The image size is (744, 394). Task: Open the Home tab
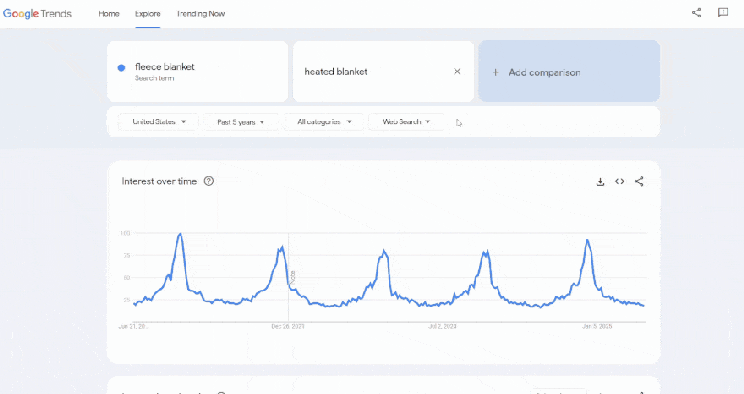[x=109, y=14]
